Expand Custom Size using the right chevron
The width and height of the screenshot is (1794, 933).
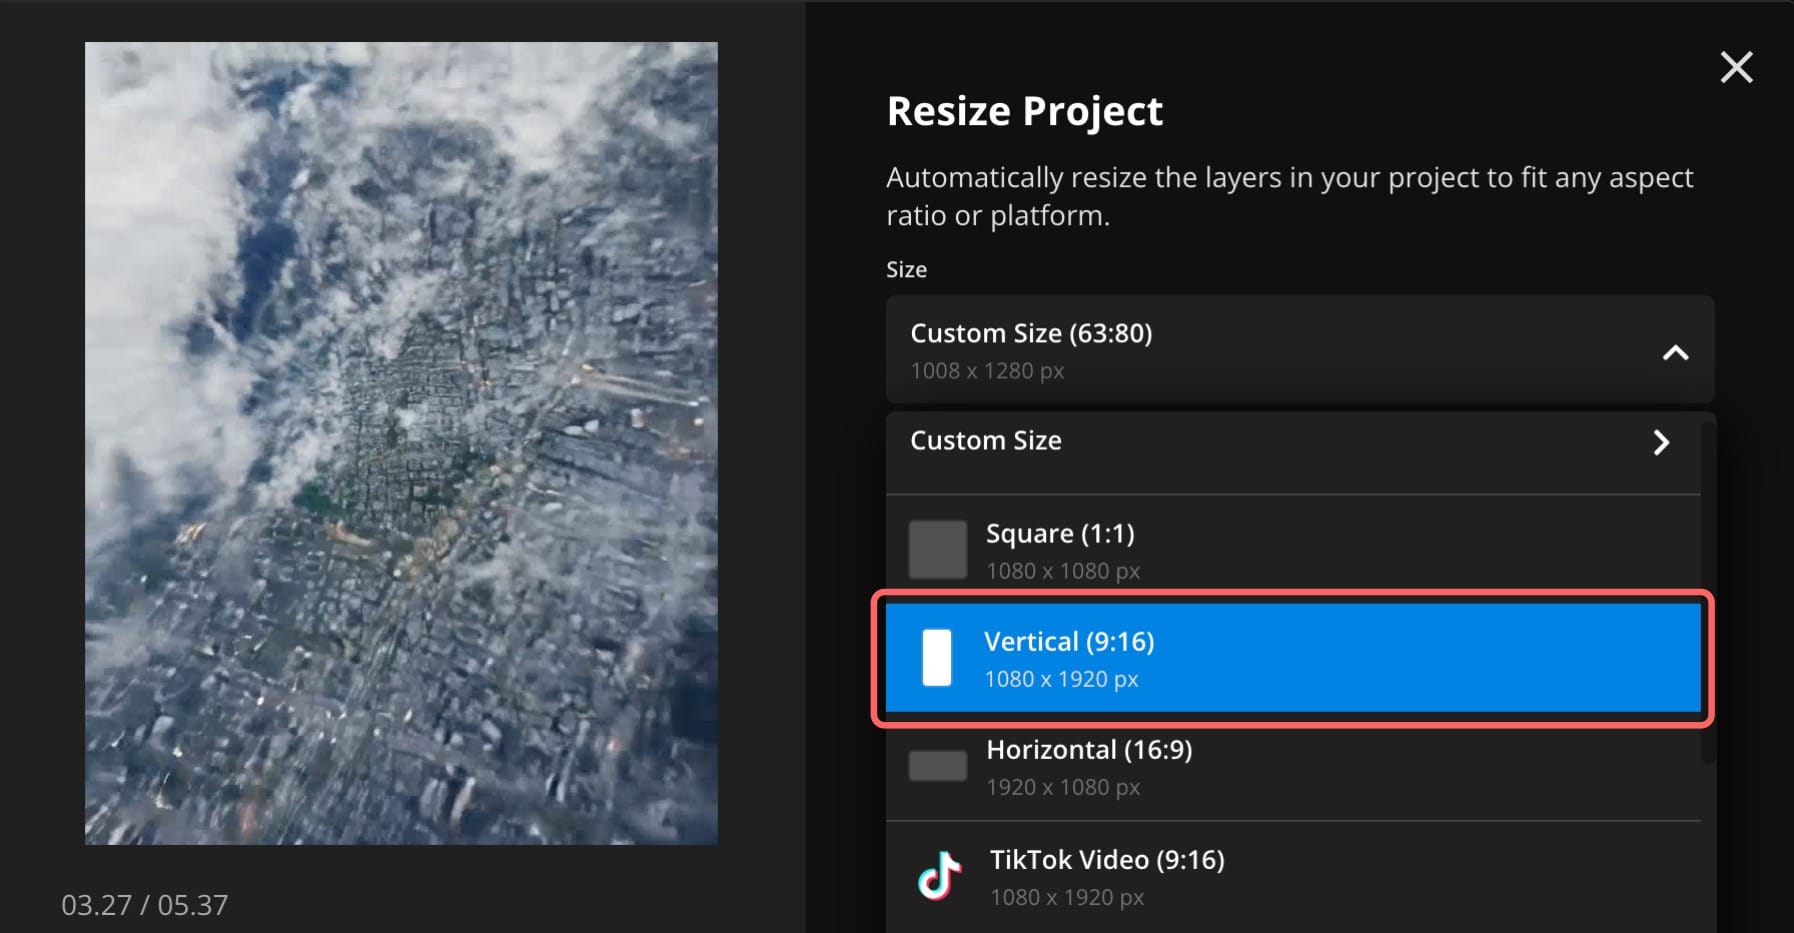[1661, 442]
